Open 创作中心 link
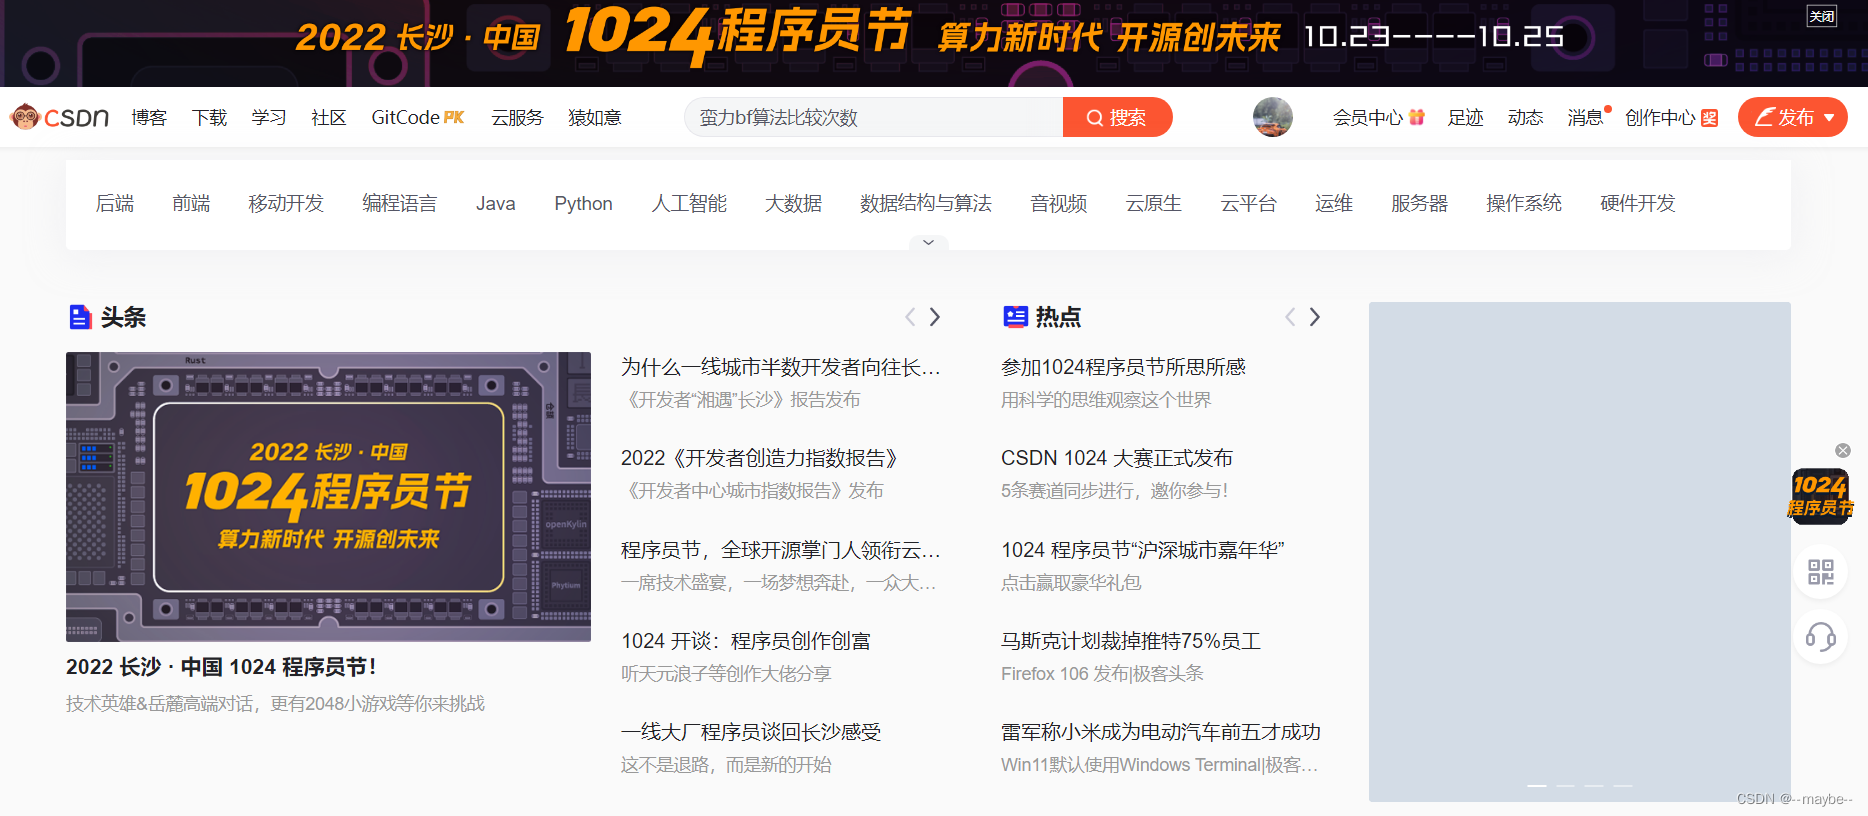 (x=1660, y=117)
